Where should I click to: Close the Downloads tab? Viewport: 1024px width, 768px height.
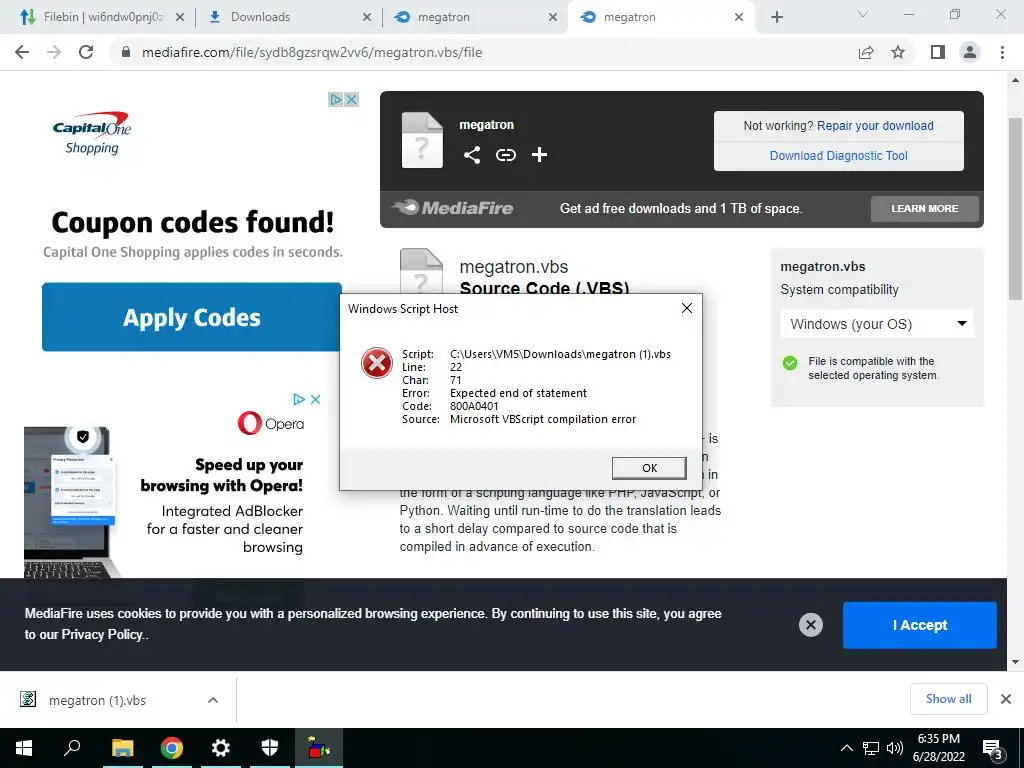pyautogui.click(x=367, y=17)
